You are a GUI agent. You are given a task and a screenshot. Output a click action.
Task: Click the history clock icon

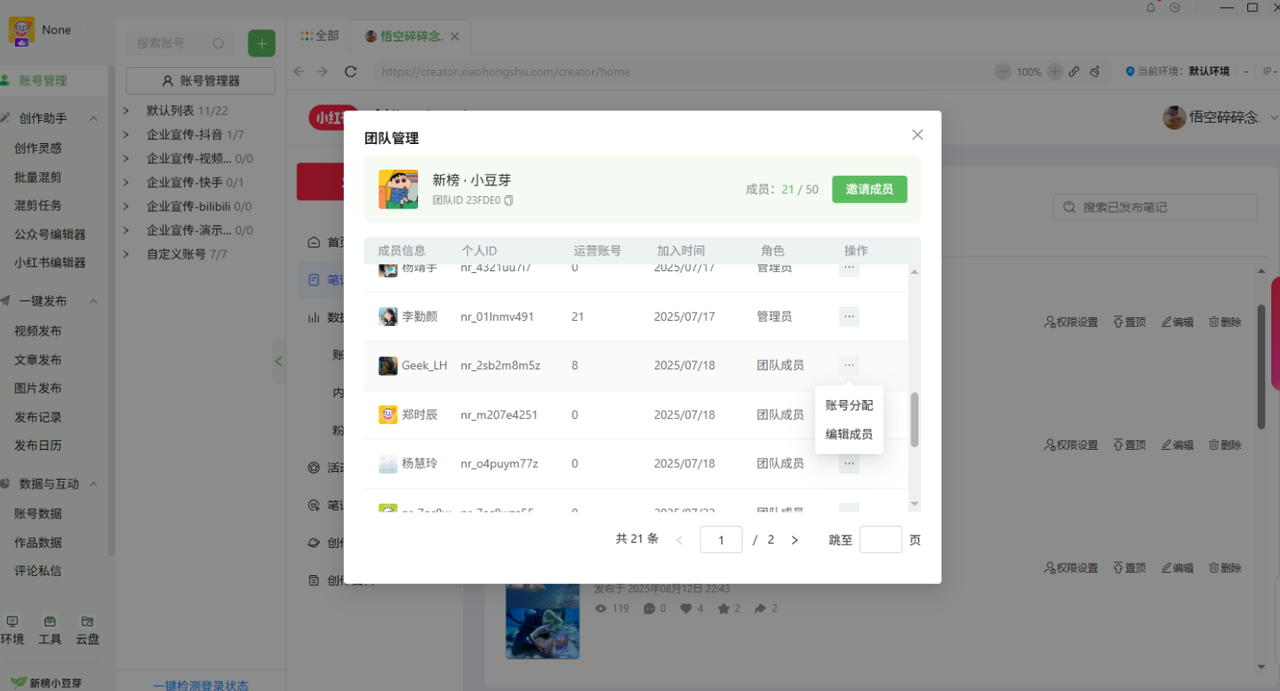coord(1175,7)
